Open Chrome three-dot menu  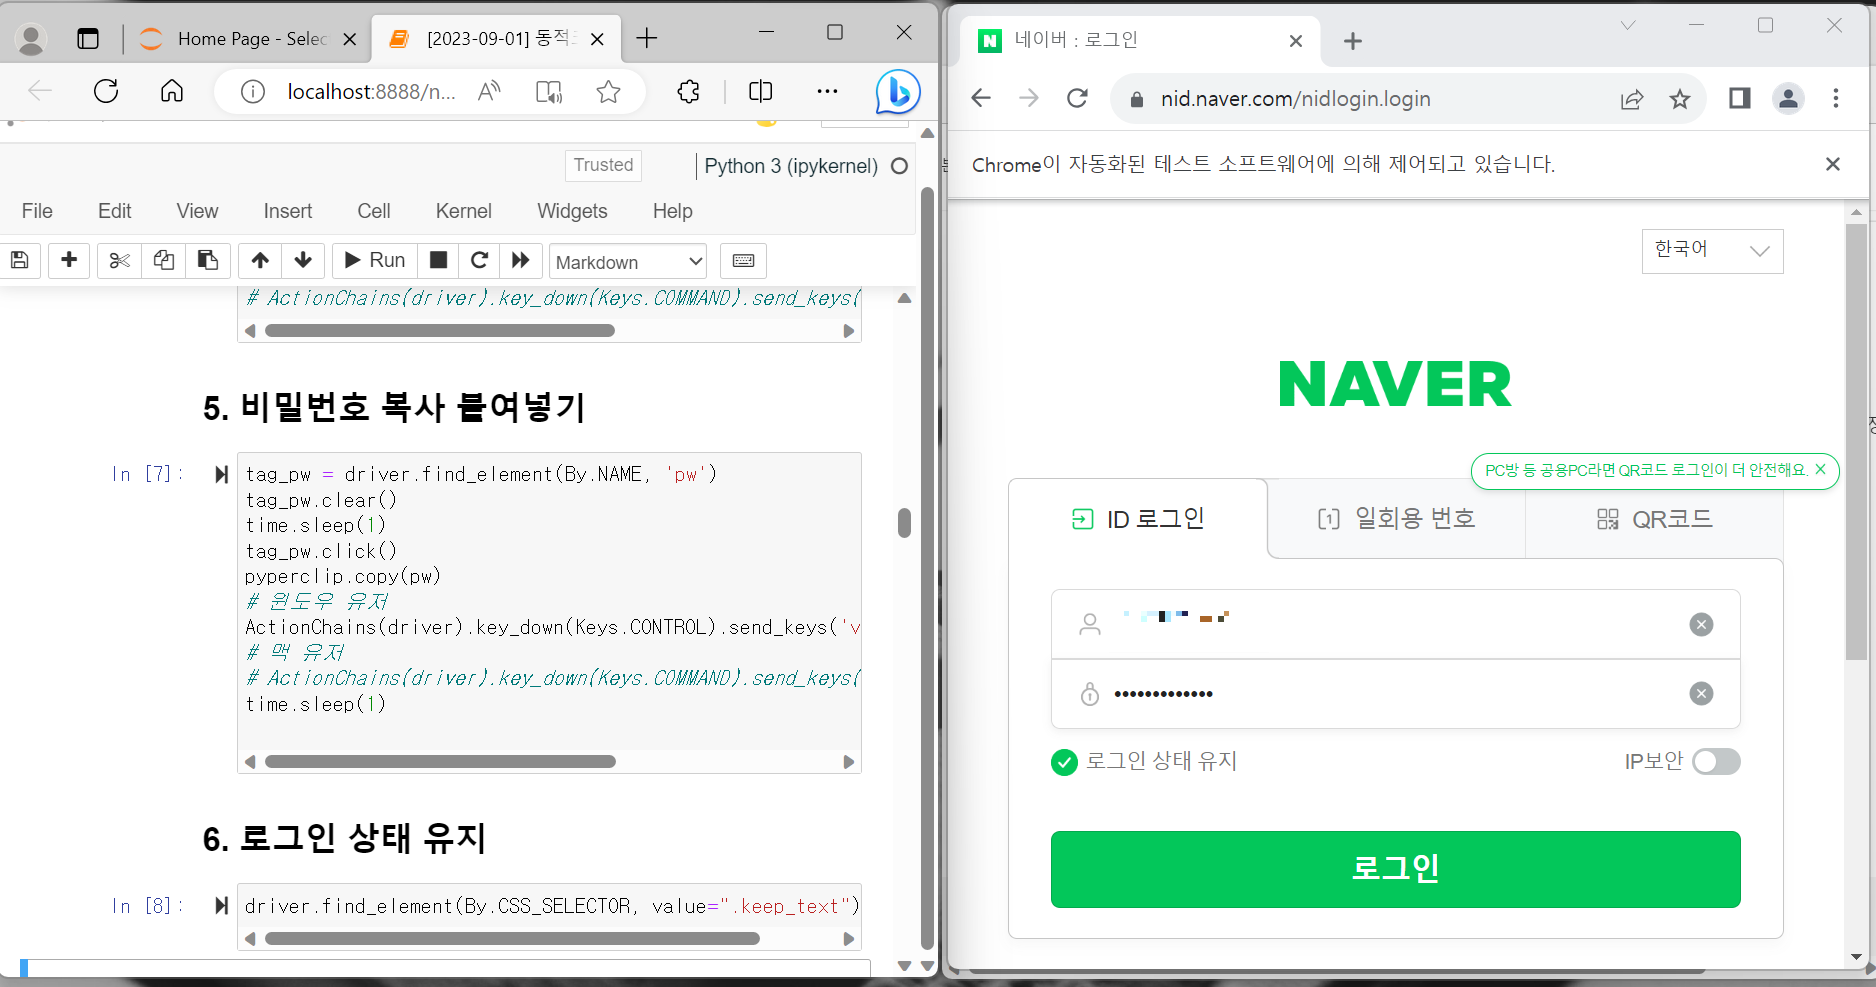1836,98
